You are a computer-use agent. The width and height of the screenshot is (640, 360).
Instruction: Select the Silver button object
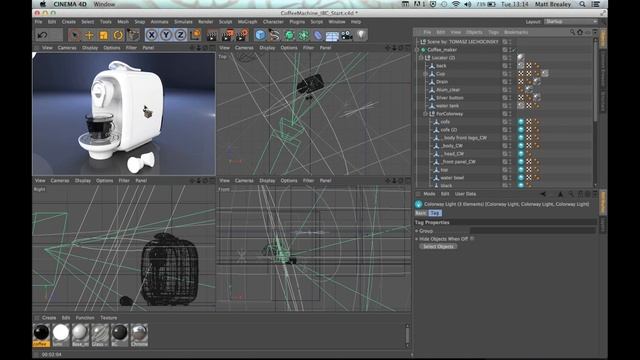[450, 98]
